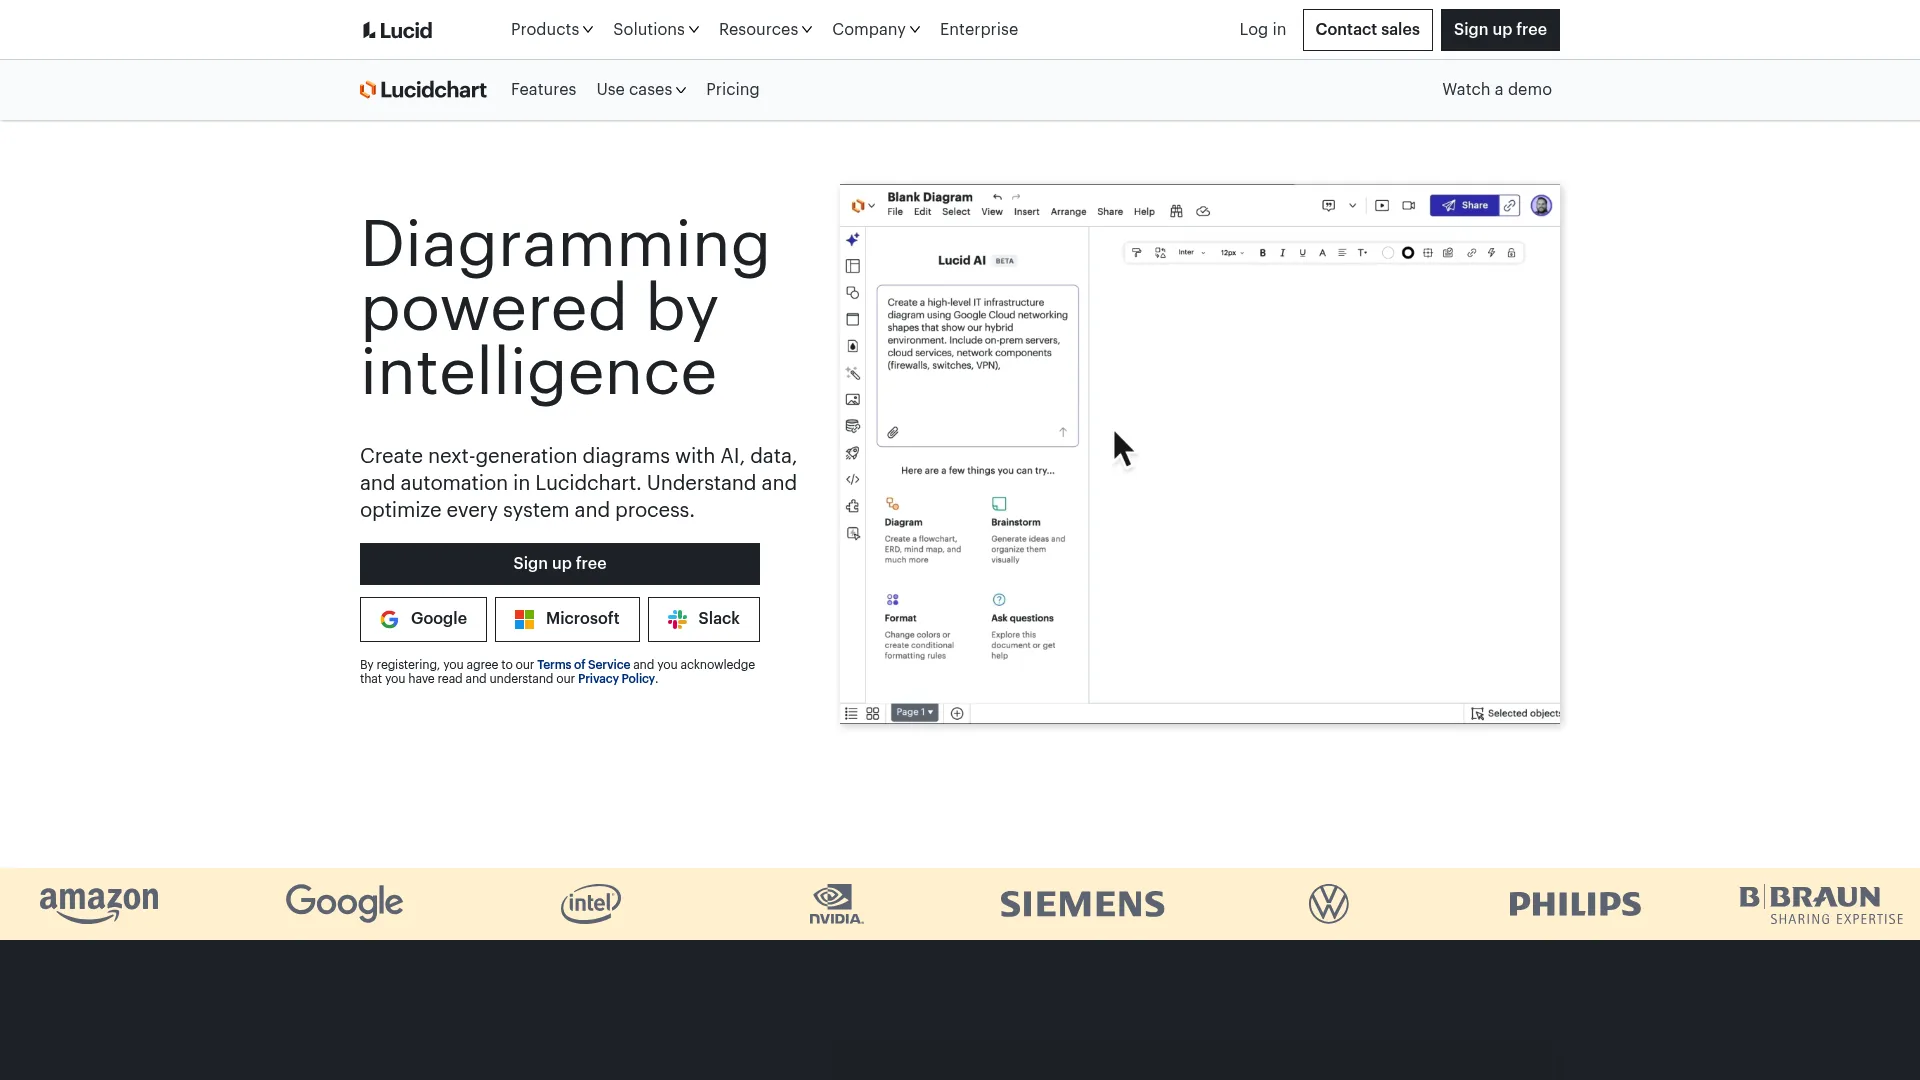The width and height of the screenshot is (1920, 1080).
Task: Click the lock icon in formatting toolbar
Action: (1511, 253)
